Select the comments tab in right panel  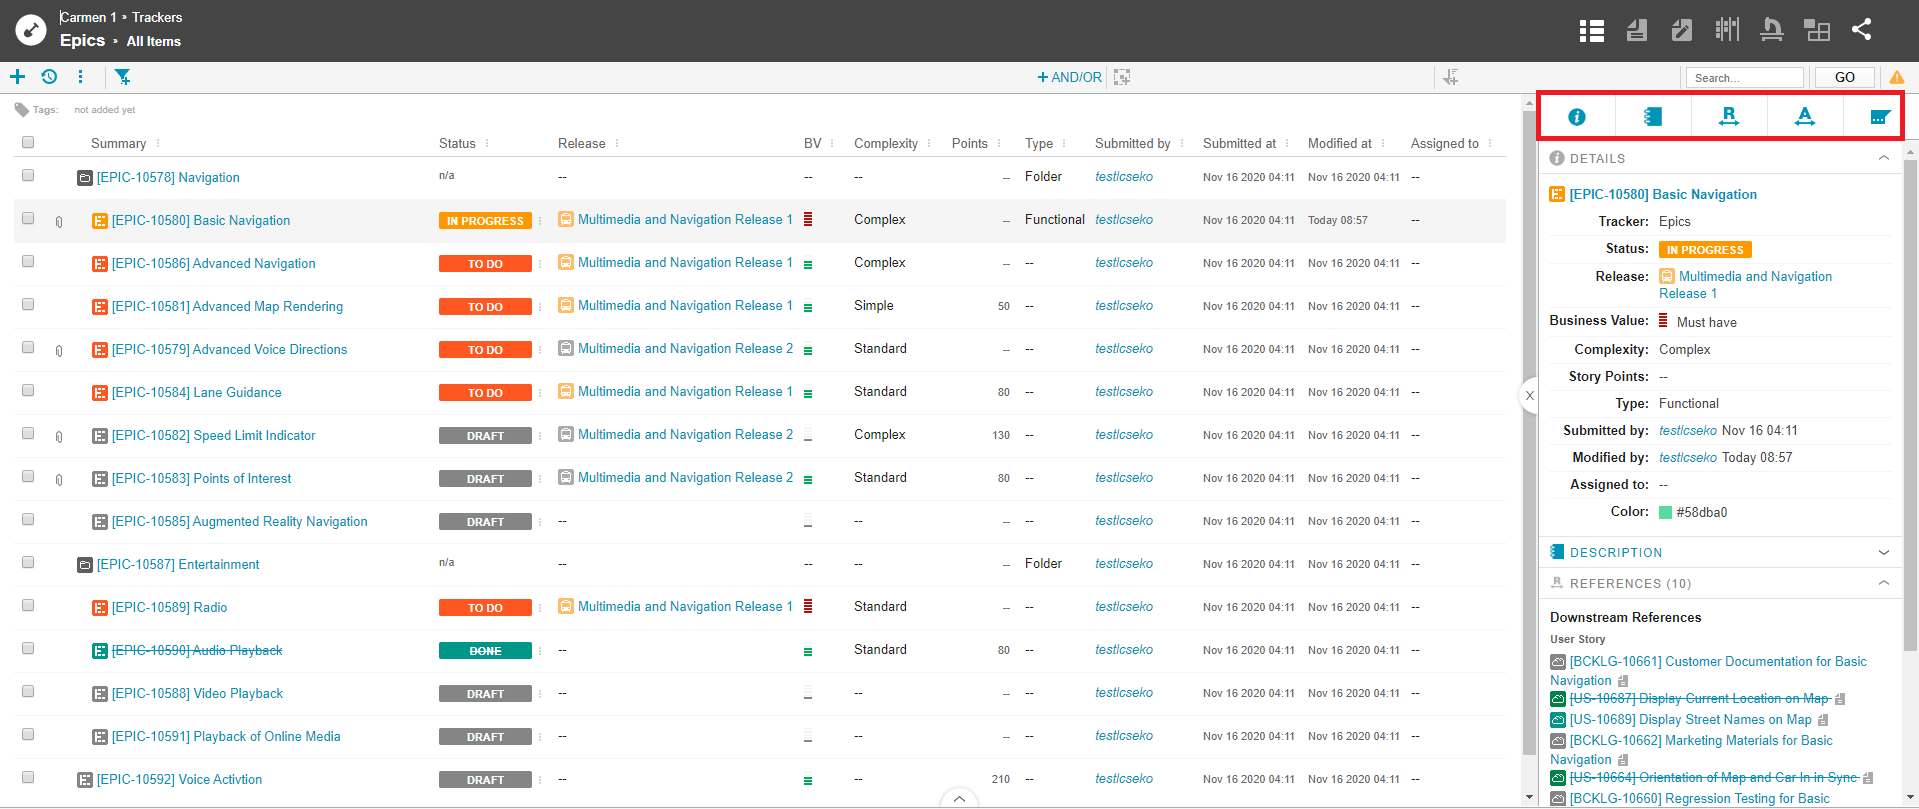[1879, 117]
